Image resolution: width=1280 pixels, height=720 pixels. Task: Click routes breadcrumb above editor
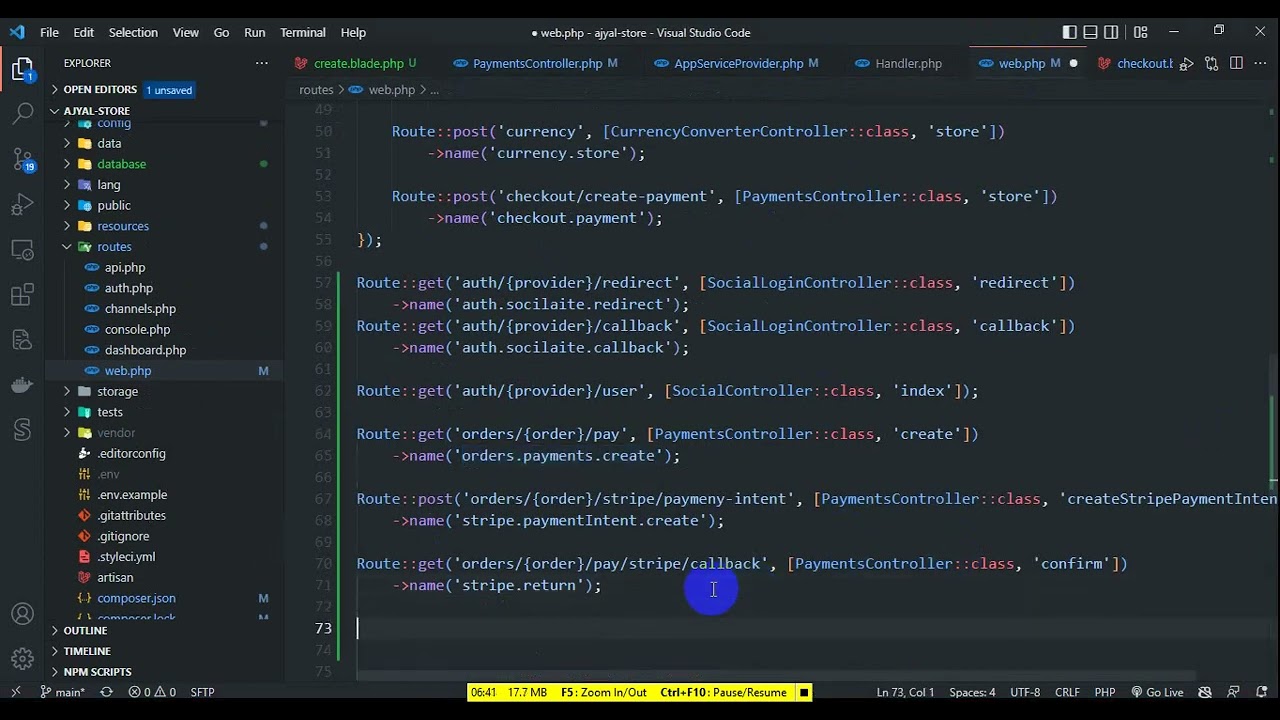tap(316, 90)
